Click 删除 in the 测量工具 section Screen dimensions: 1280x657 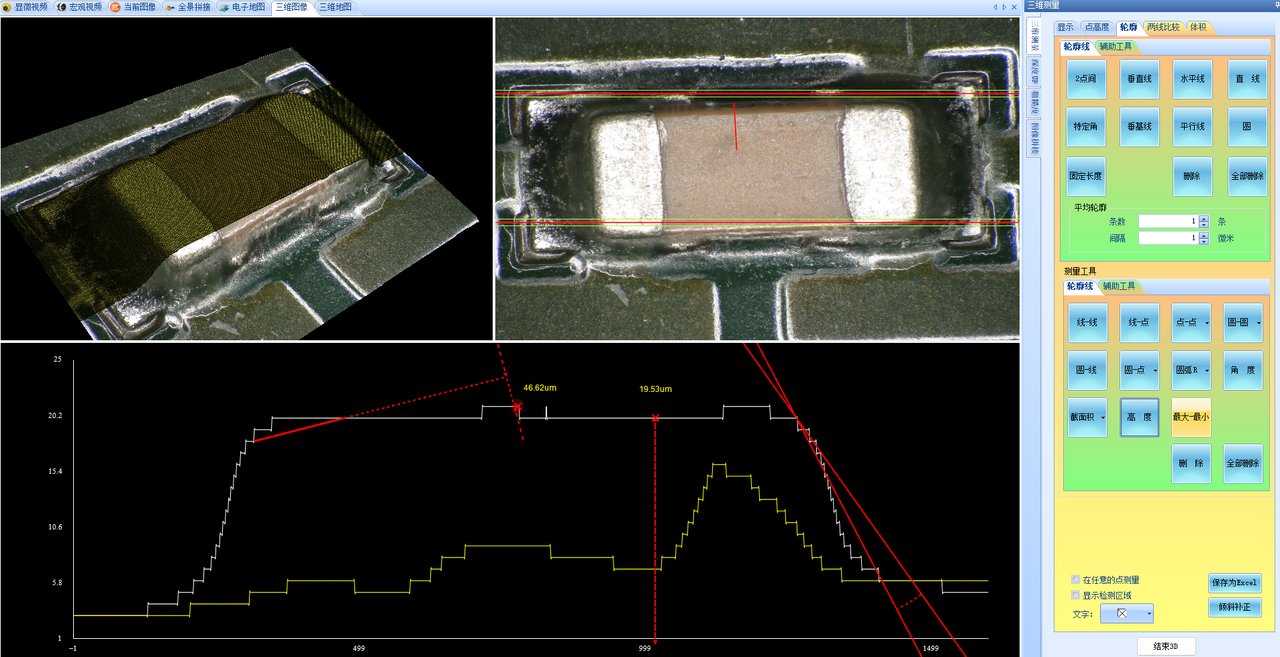click(1192, 464)
